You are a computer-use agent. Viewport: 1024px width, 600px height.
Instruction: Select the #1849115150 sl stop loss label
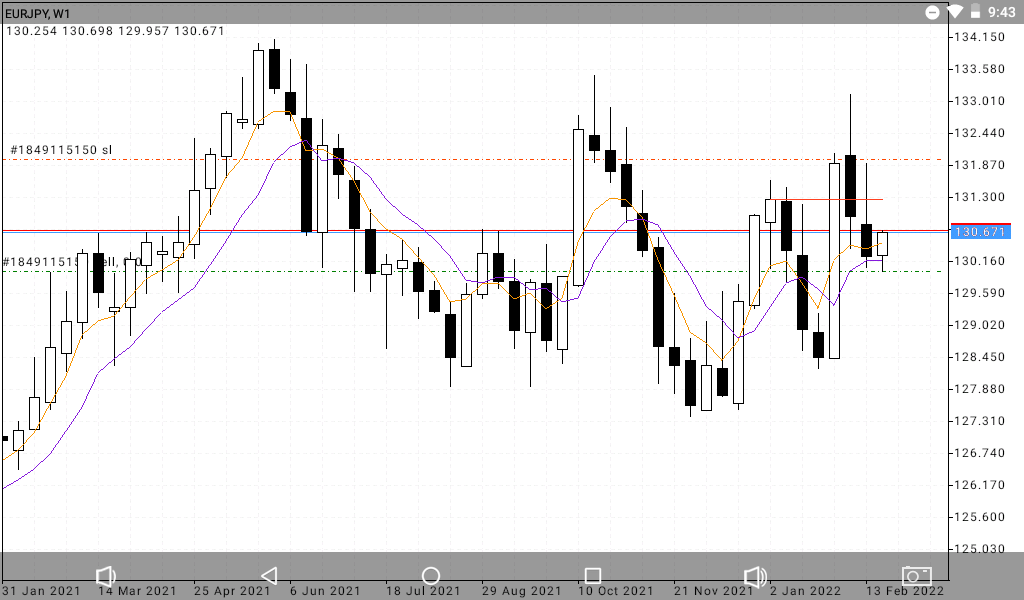tap(61, 150)
